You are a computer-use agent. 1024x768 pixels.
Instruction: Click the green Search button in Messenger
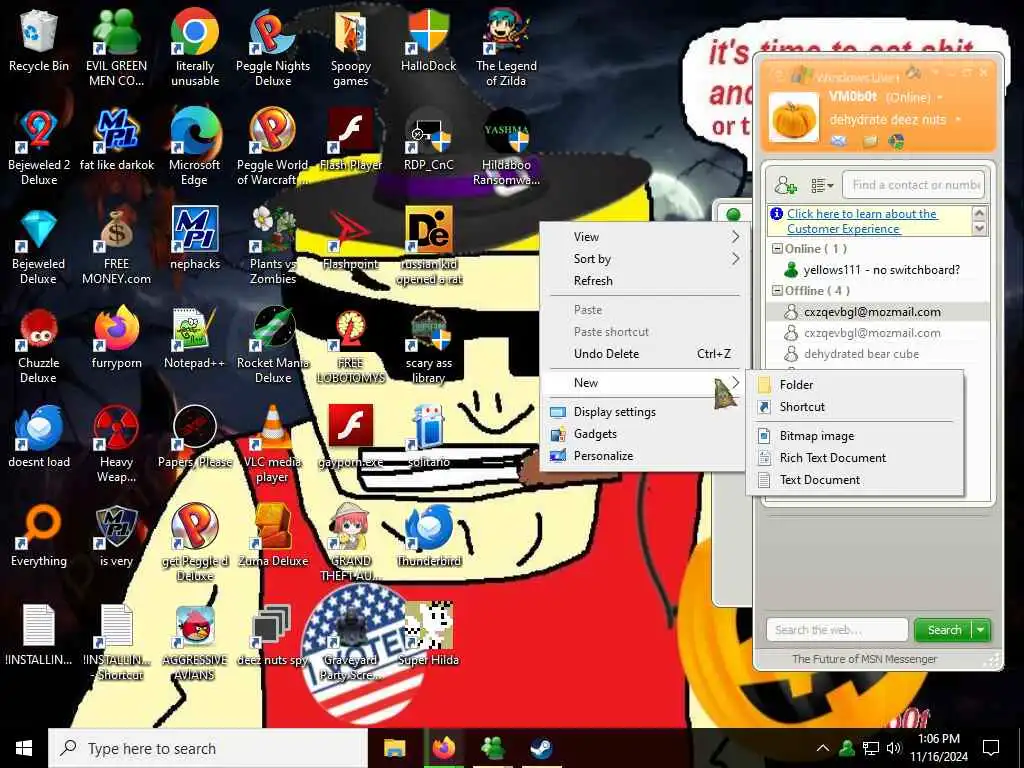944,630
